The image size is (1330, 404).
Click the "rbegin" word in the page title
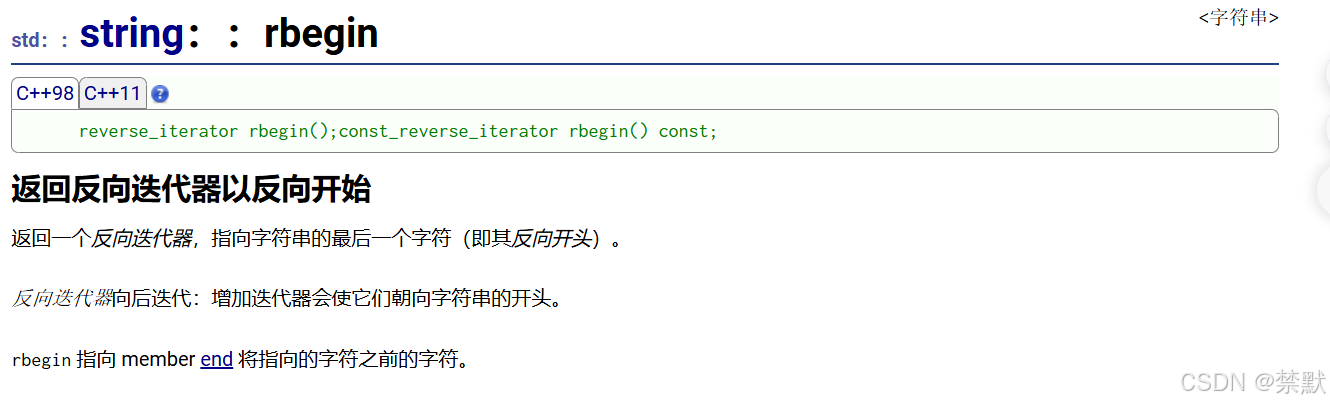[x=321, y=33]
